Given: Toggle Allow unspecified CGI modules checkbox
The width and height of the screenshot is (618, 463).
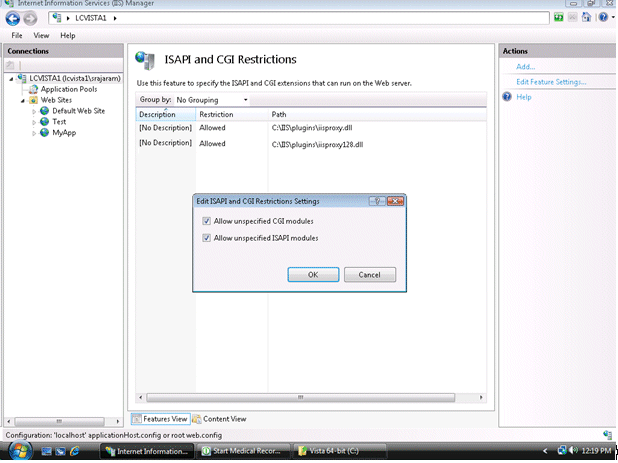Looking at the screenshot, I should click(x=207, y=221).
